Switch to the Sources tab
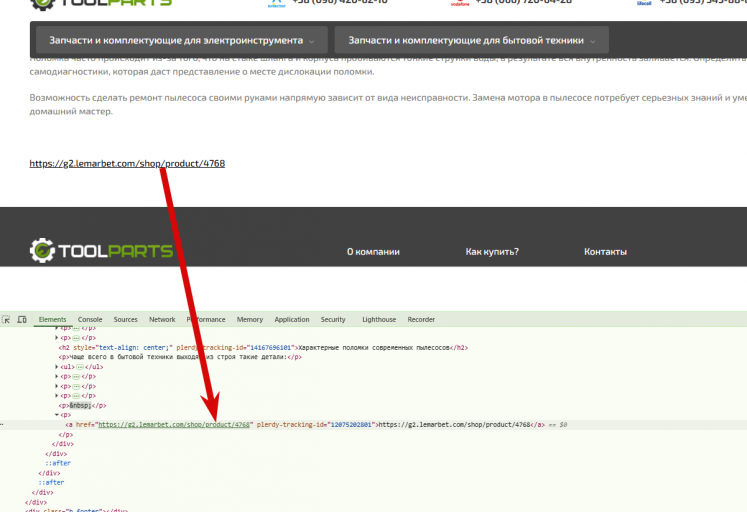 point(125,320)
